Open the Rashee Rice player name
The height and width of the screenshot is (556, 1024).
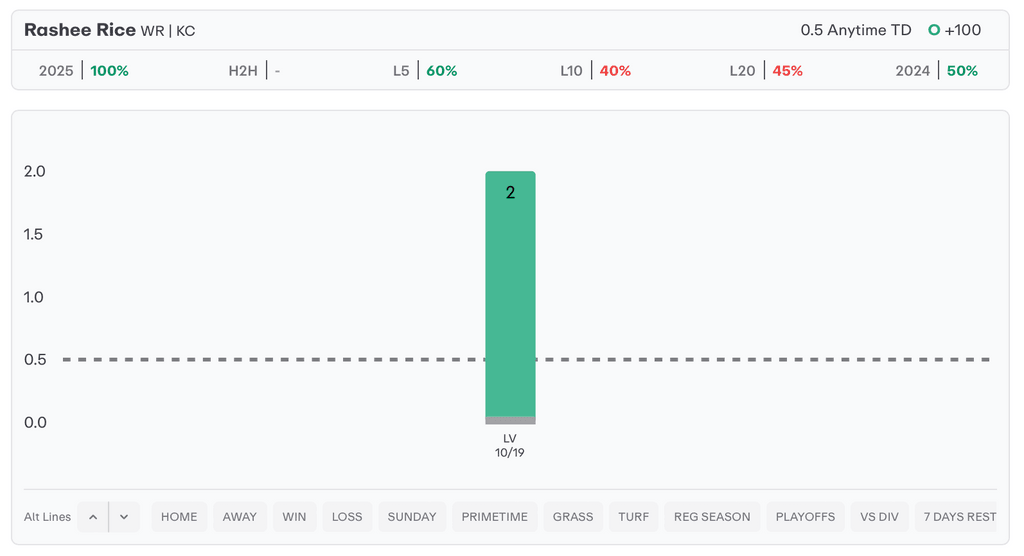[x=80, y=30]
